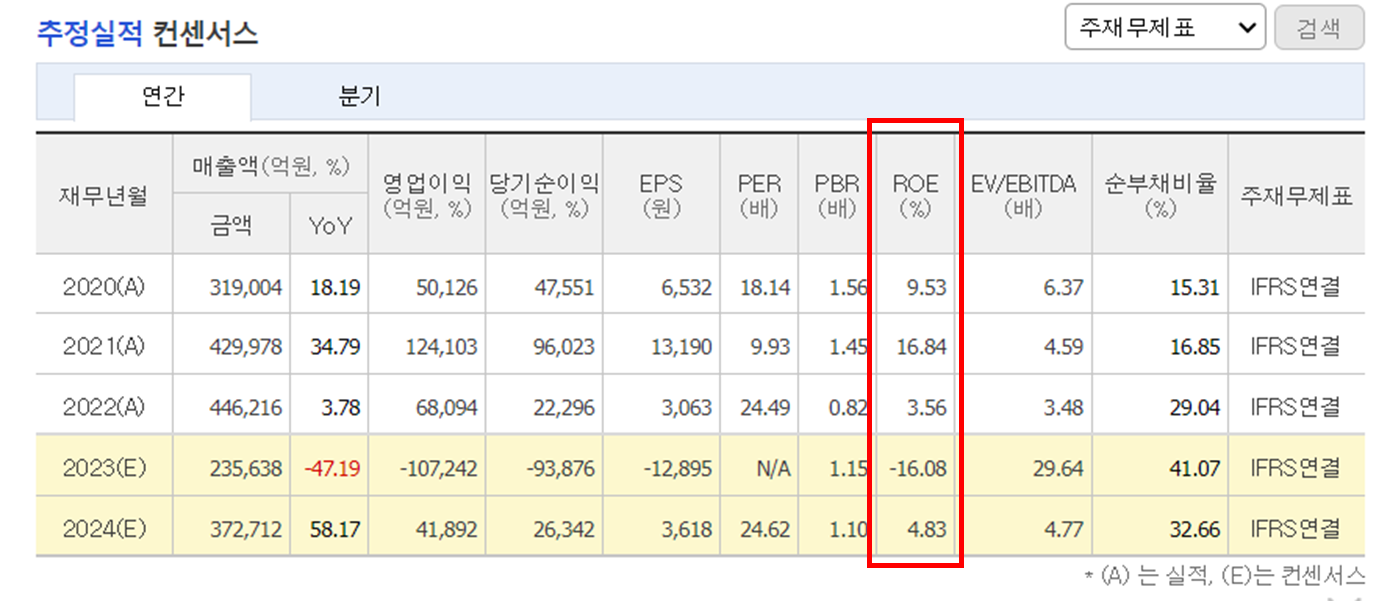The width and height of the screenshot is (1390, 601).
Task: Click the 18.14 PER cell
Action: click(x=765, y=287)
